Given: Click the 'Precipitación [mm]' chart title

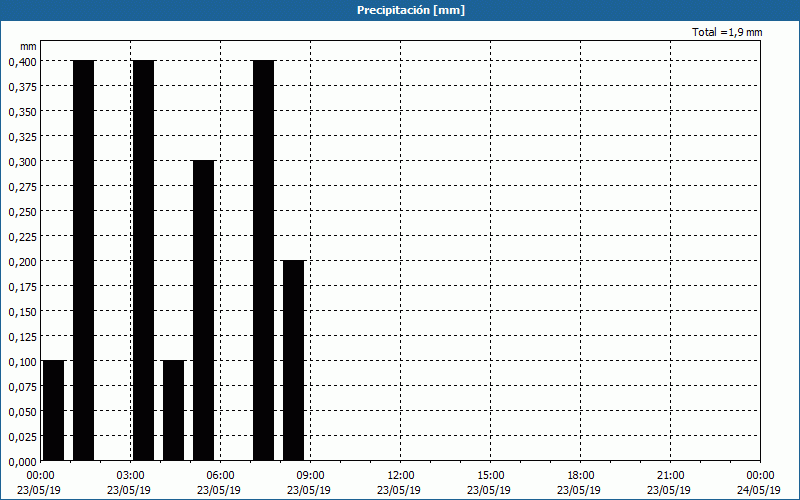Looking at the screenshot, I should pos(411,10).
